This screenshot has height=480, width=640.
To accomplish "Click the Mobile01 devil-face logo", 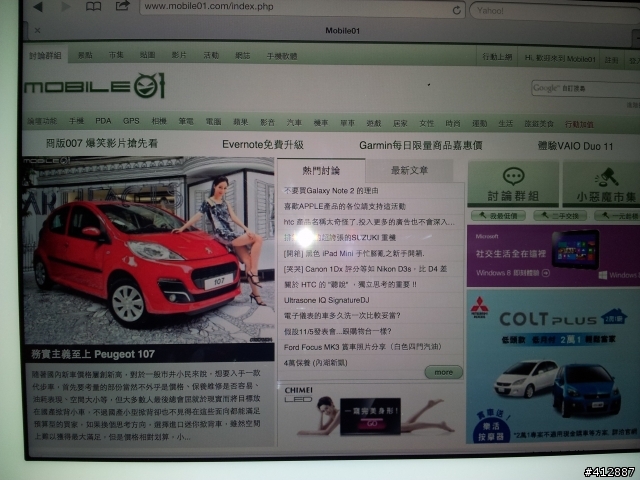I will click(149, 85).
